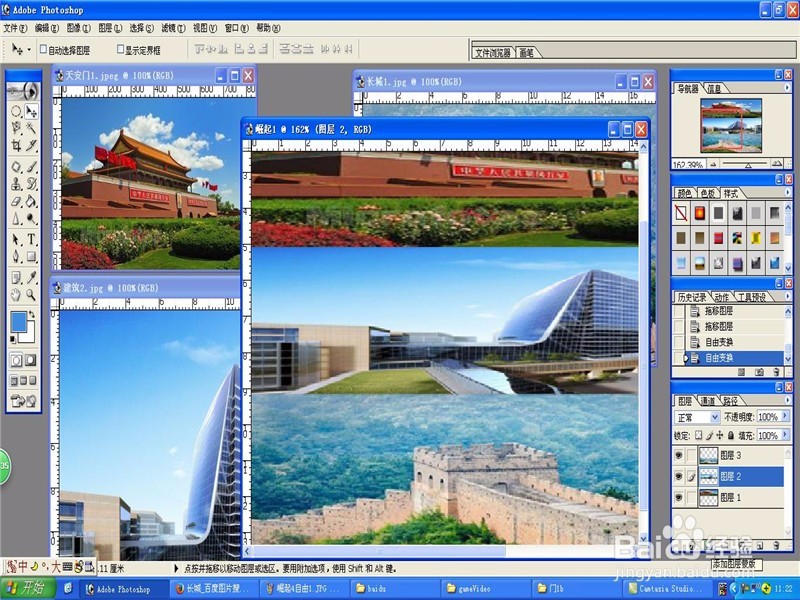Image resolution: width=800 pixels, height=600 pixels.
Task: Select the Type tool
Action: [x=31, y=239]
